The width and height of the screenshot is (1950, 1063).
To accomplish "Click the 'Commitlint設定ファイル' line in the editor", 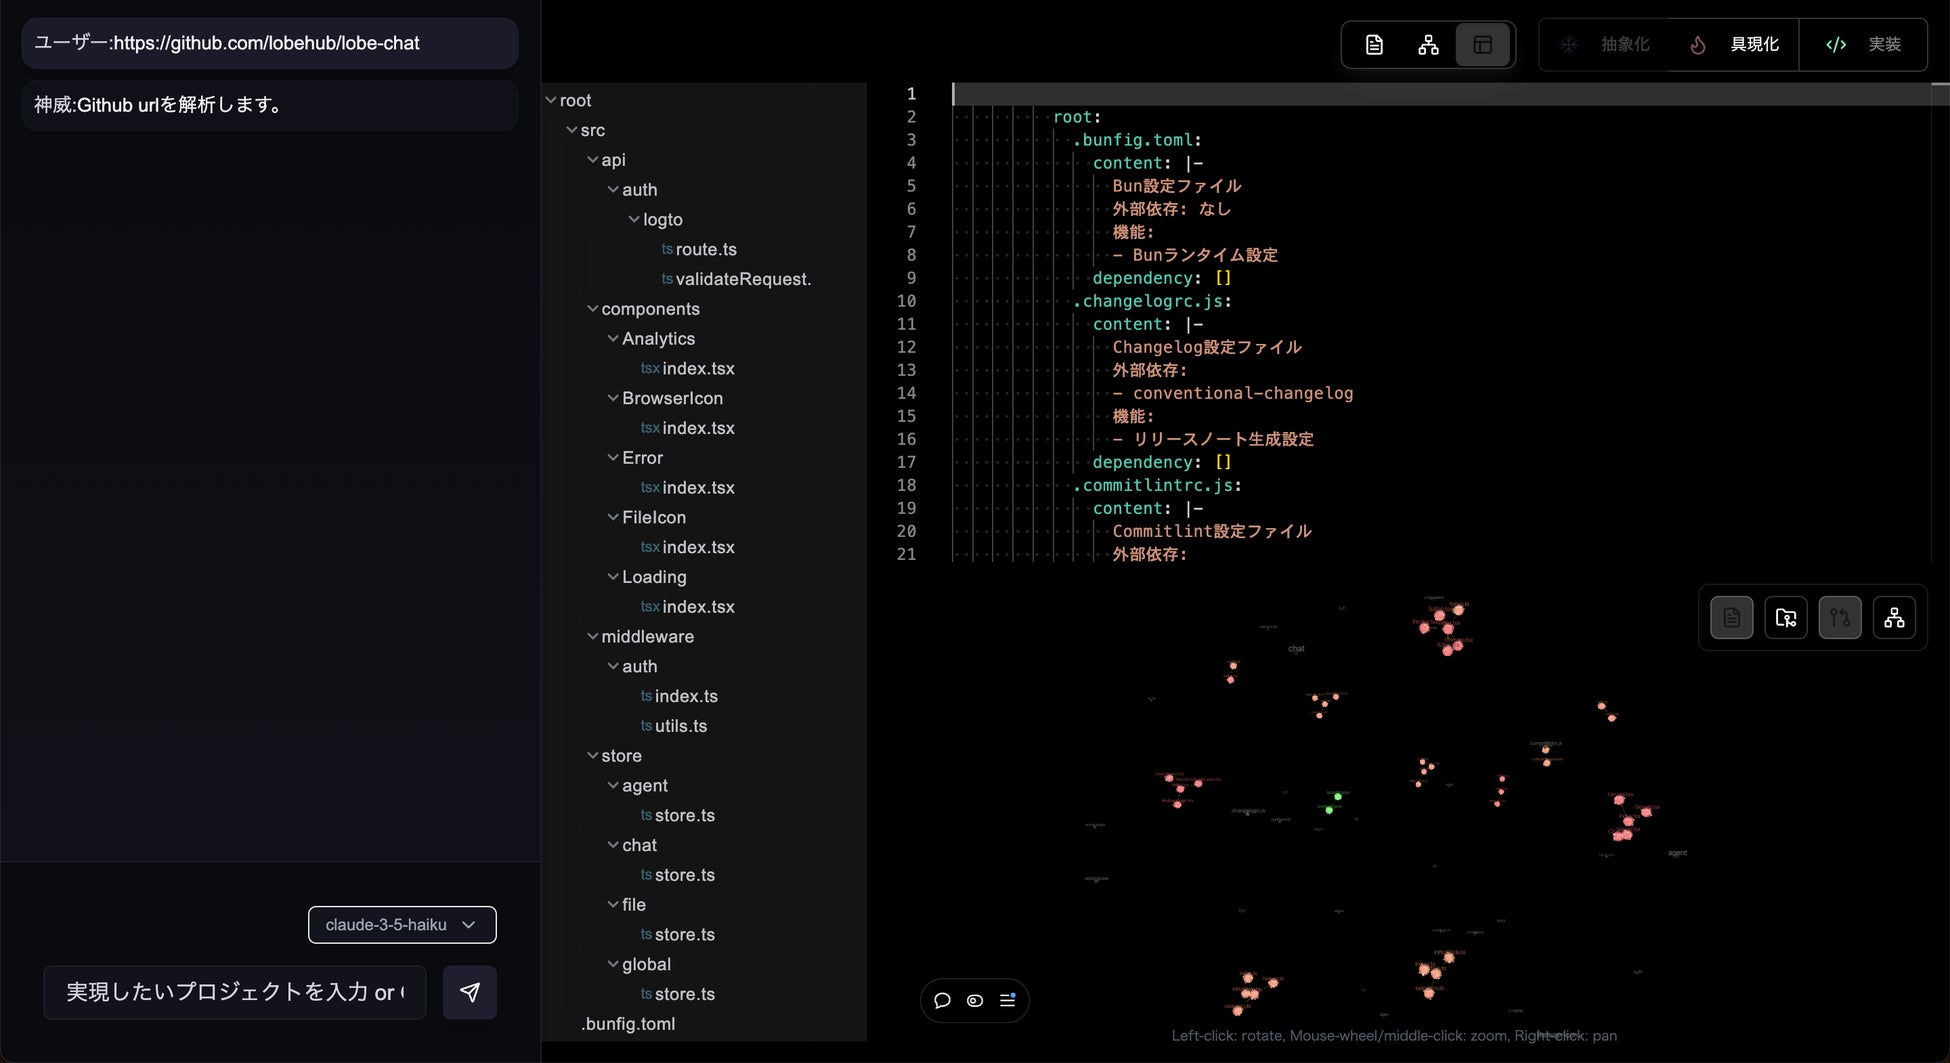I will point(1212,531).
